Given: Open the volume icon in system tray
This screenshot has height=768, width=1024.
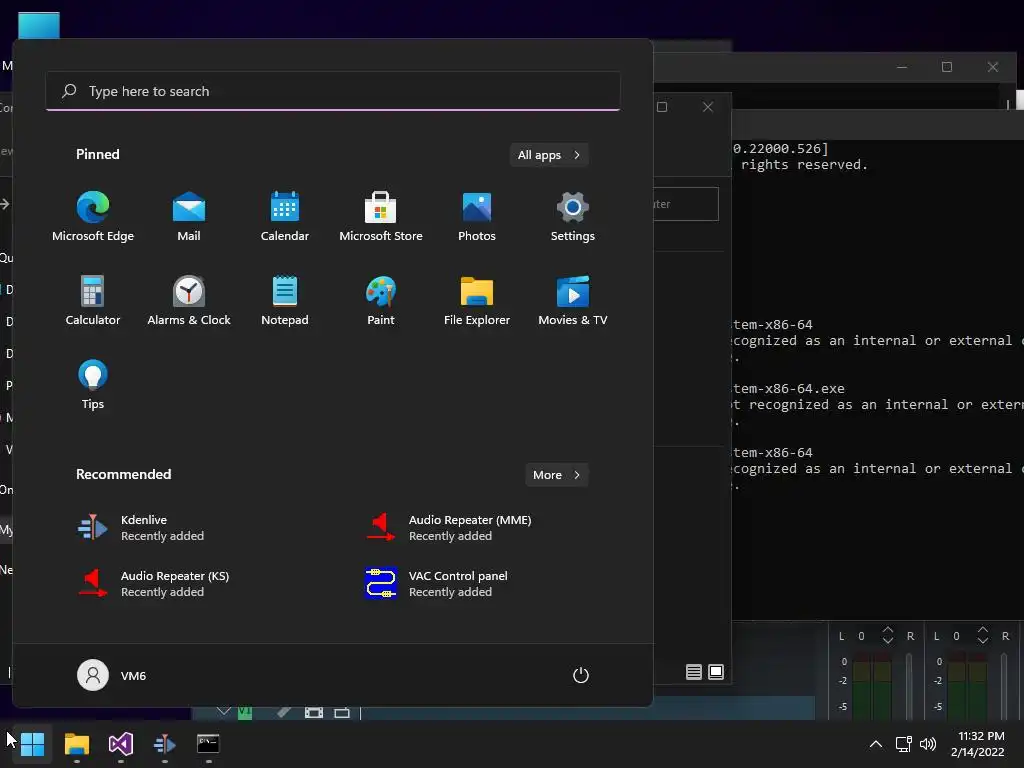Looking at the screenshot, I should [927, 744].
